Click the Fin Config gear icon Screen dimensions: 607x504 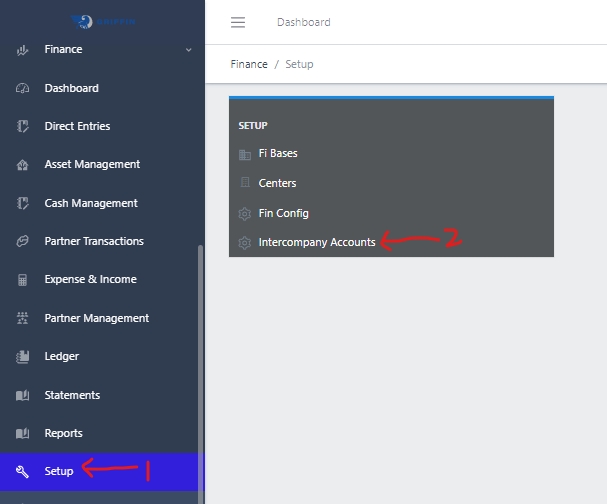(x=245, y=214)
